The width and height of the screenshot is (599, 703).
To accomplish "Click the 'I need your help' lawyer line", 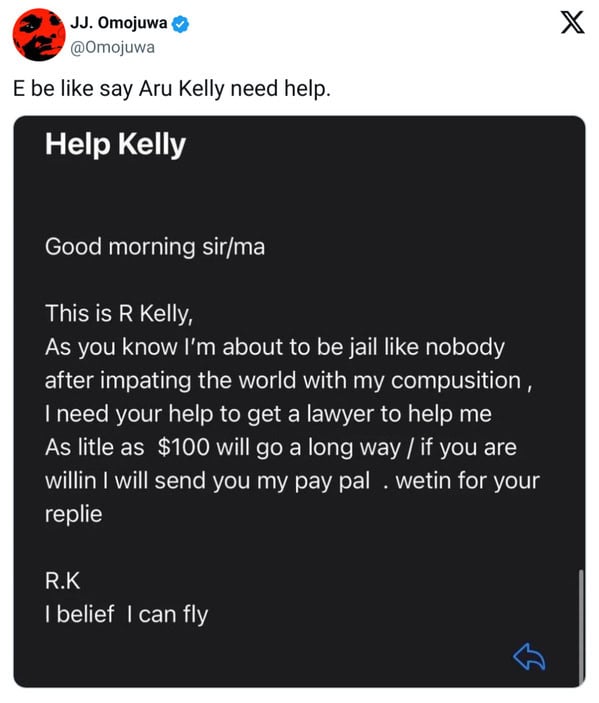I will pyautogui.click(x=268, y=413).
